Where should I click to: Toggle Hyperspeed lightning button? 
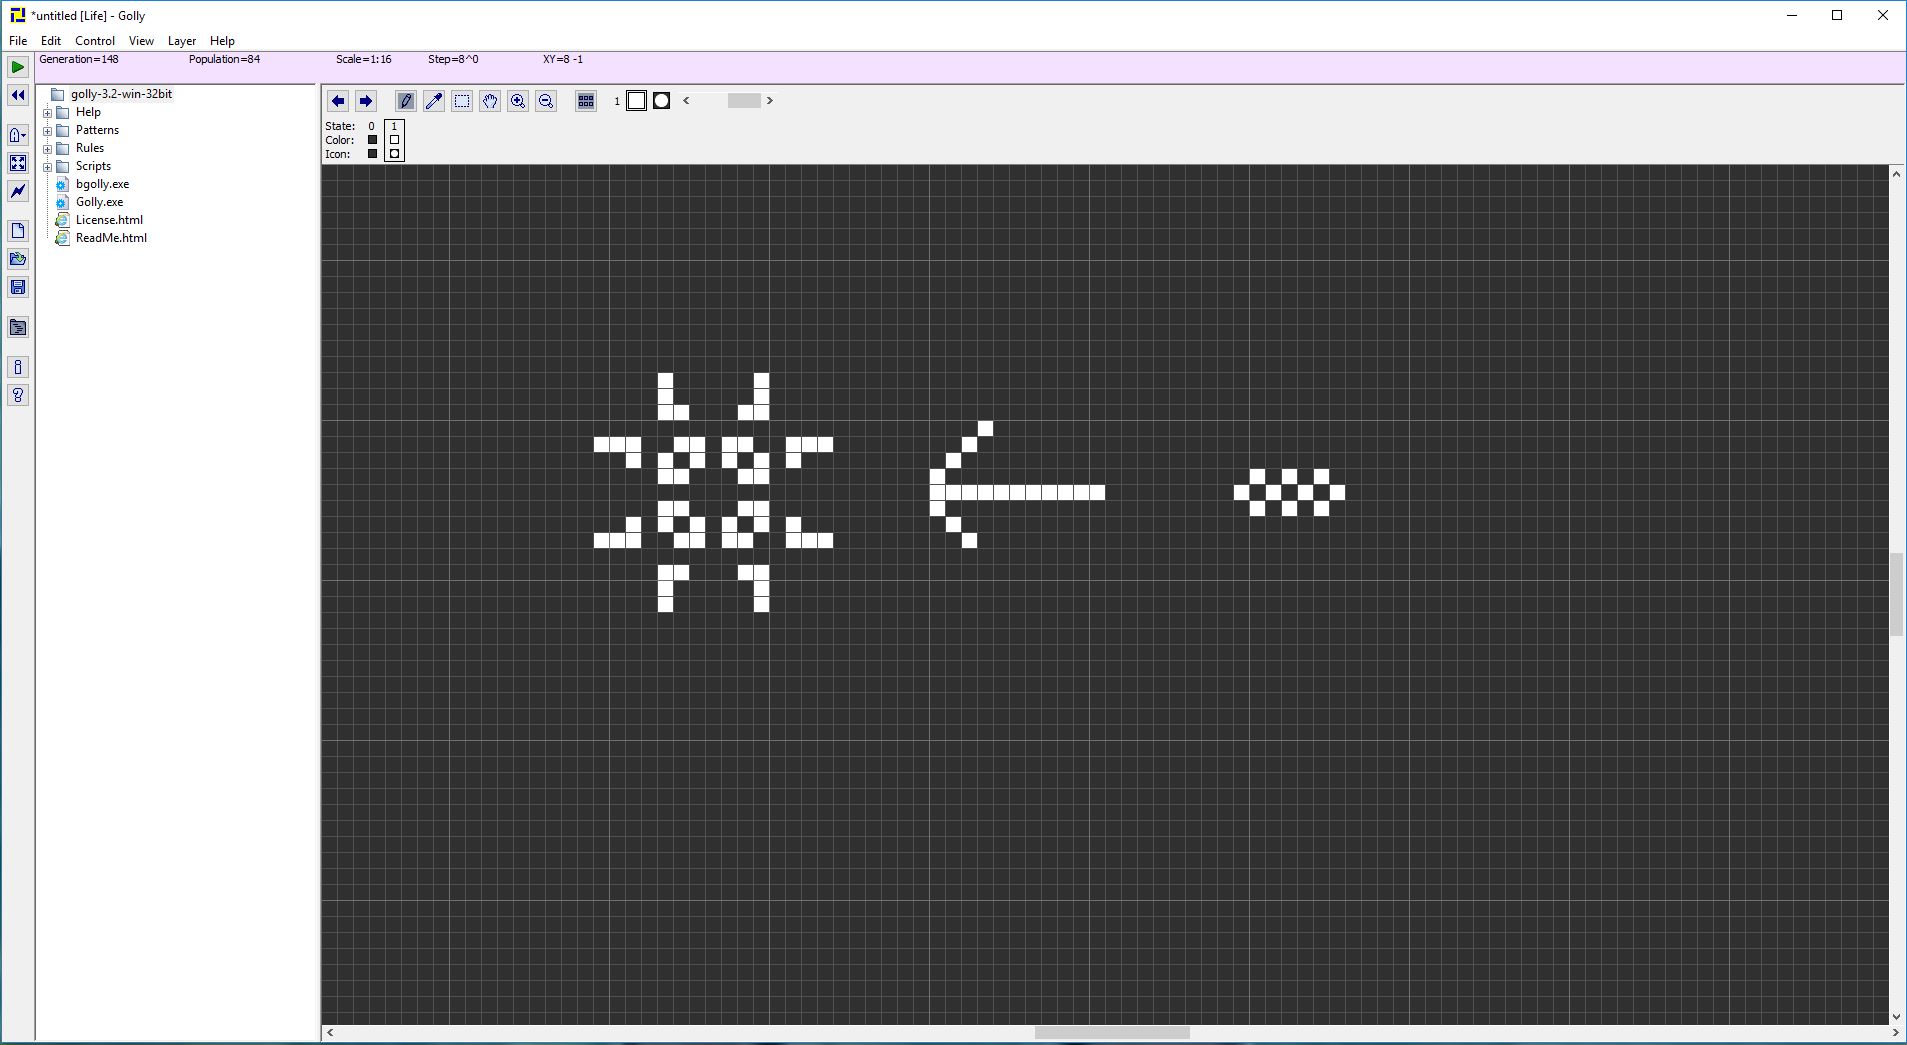18,191
